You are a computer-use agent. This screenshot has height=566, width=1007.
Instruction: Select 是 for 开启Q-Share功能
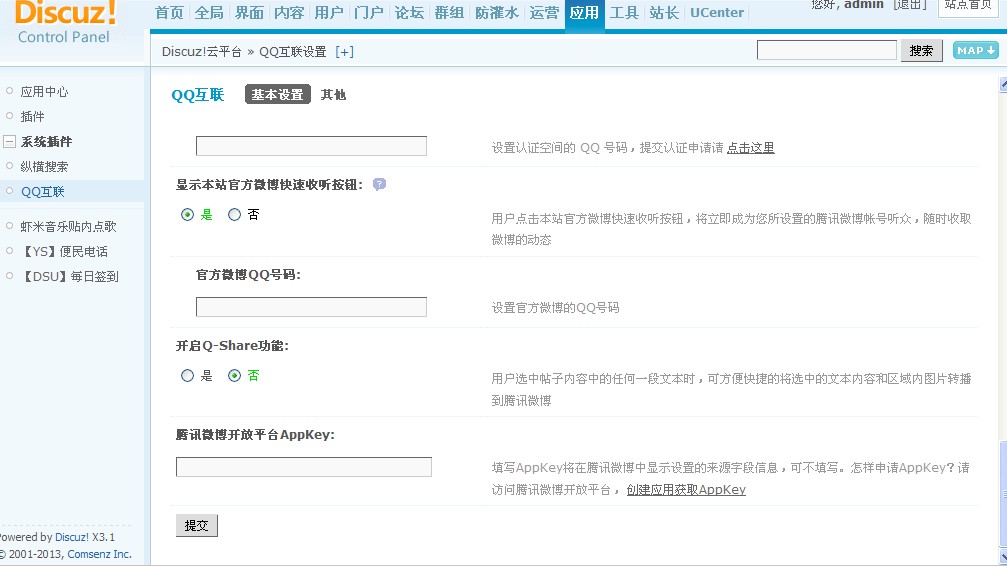point(187,375)
